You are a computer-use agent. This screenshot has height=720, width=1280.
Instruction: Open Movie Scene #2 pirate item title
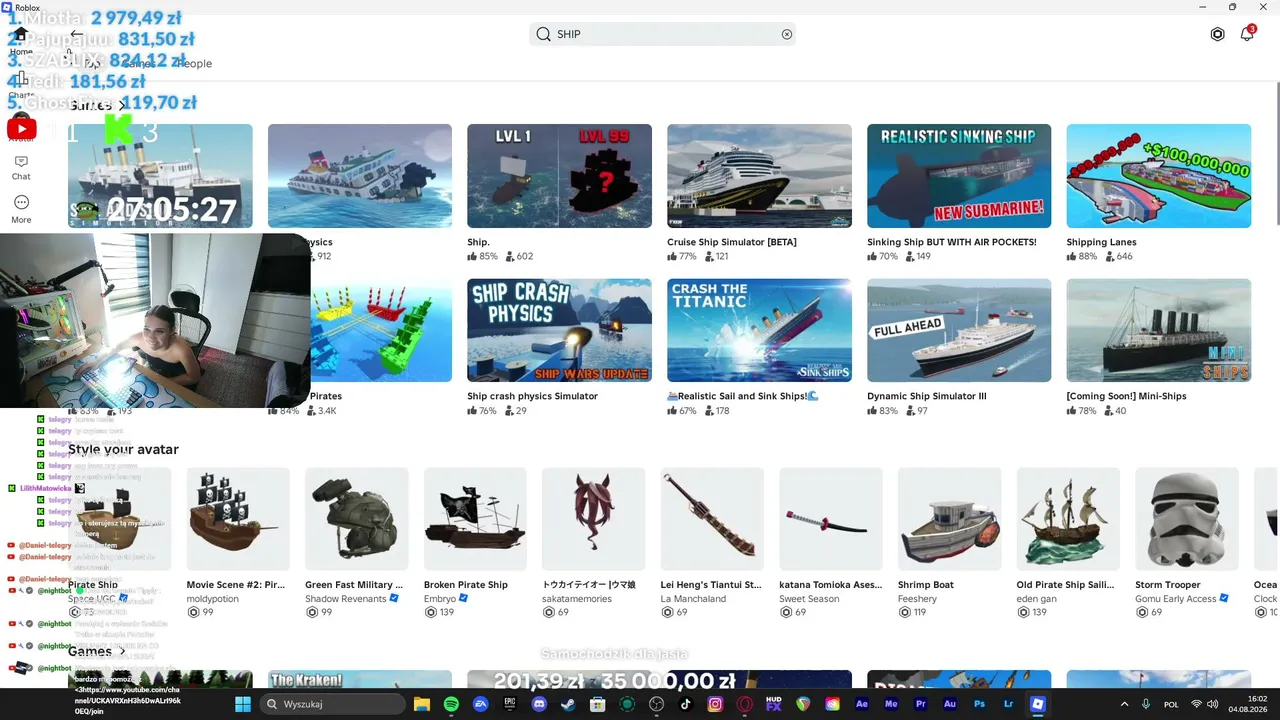pyautogui.click(x=236, y=585)
